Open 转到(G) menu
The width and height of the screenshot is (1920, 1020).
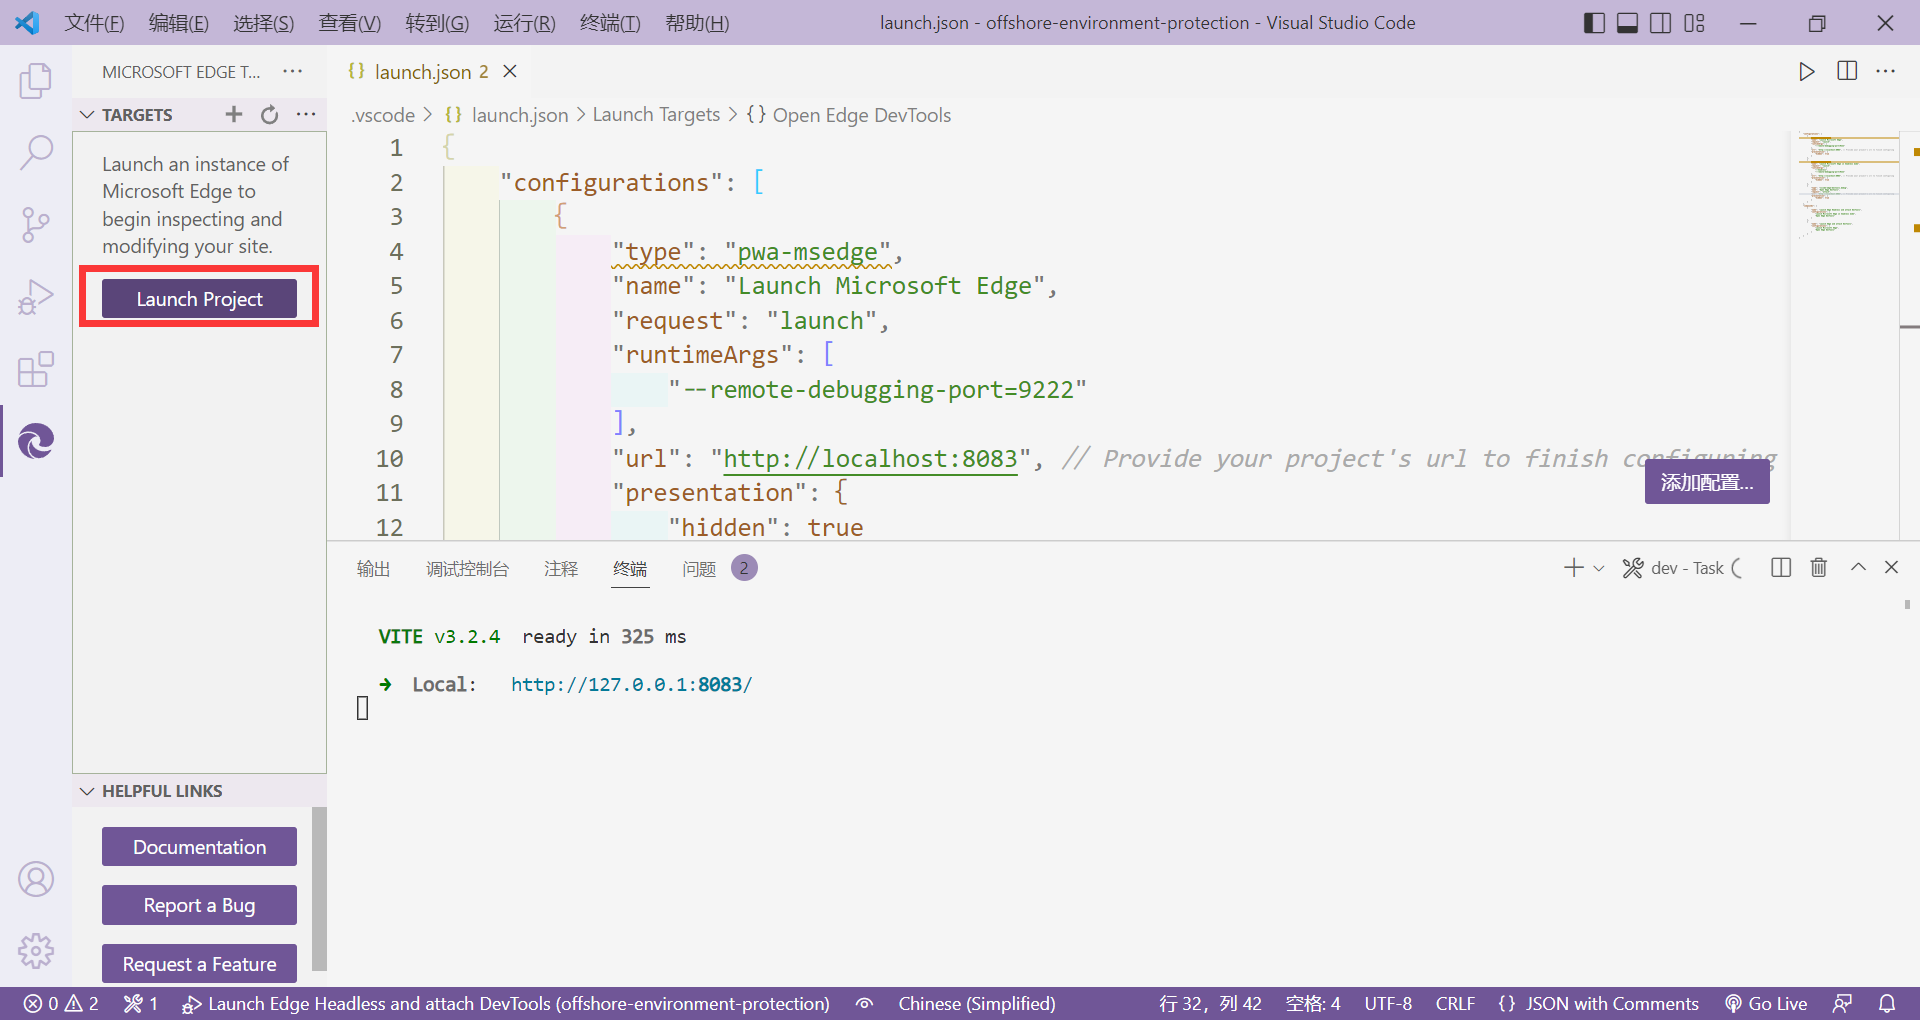437,22
